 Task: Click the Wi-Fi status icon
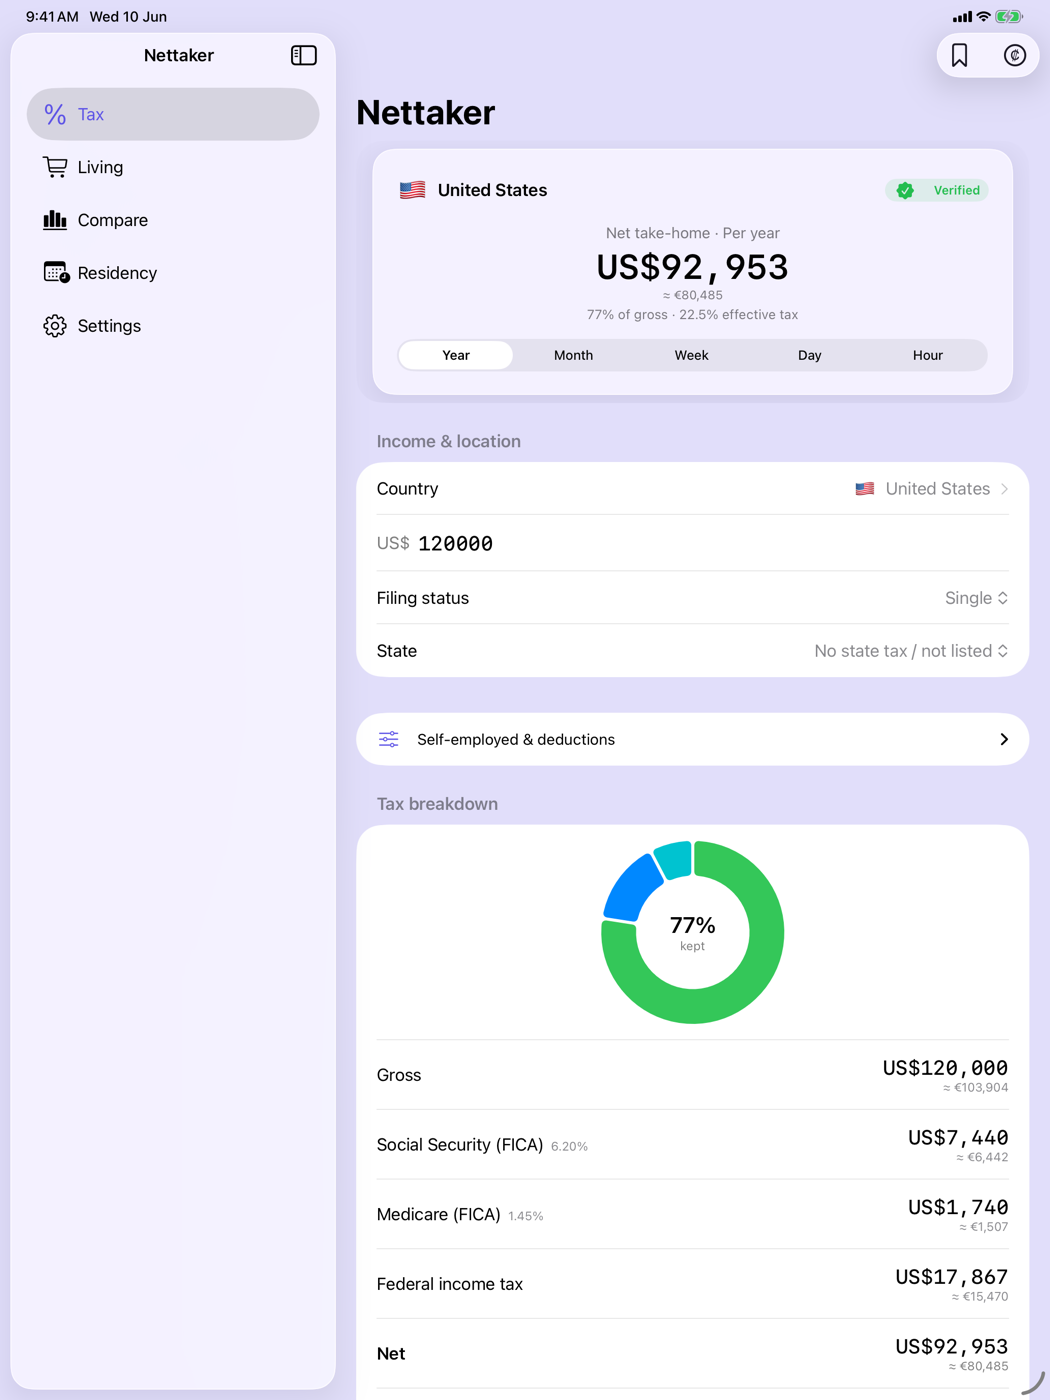984,17
